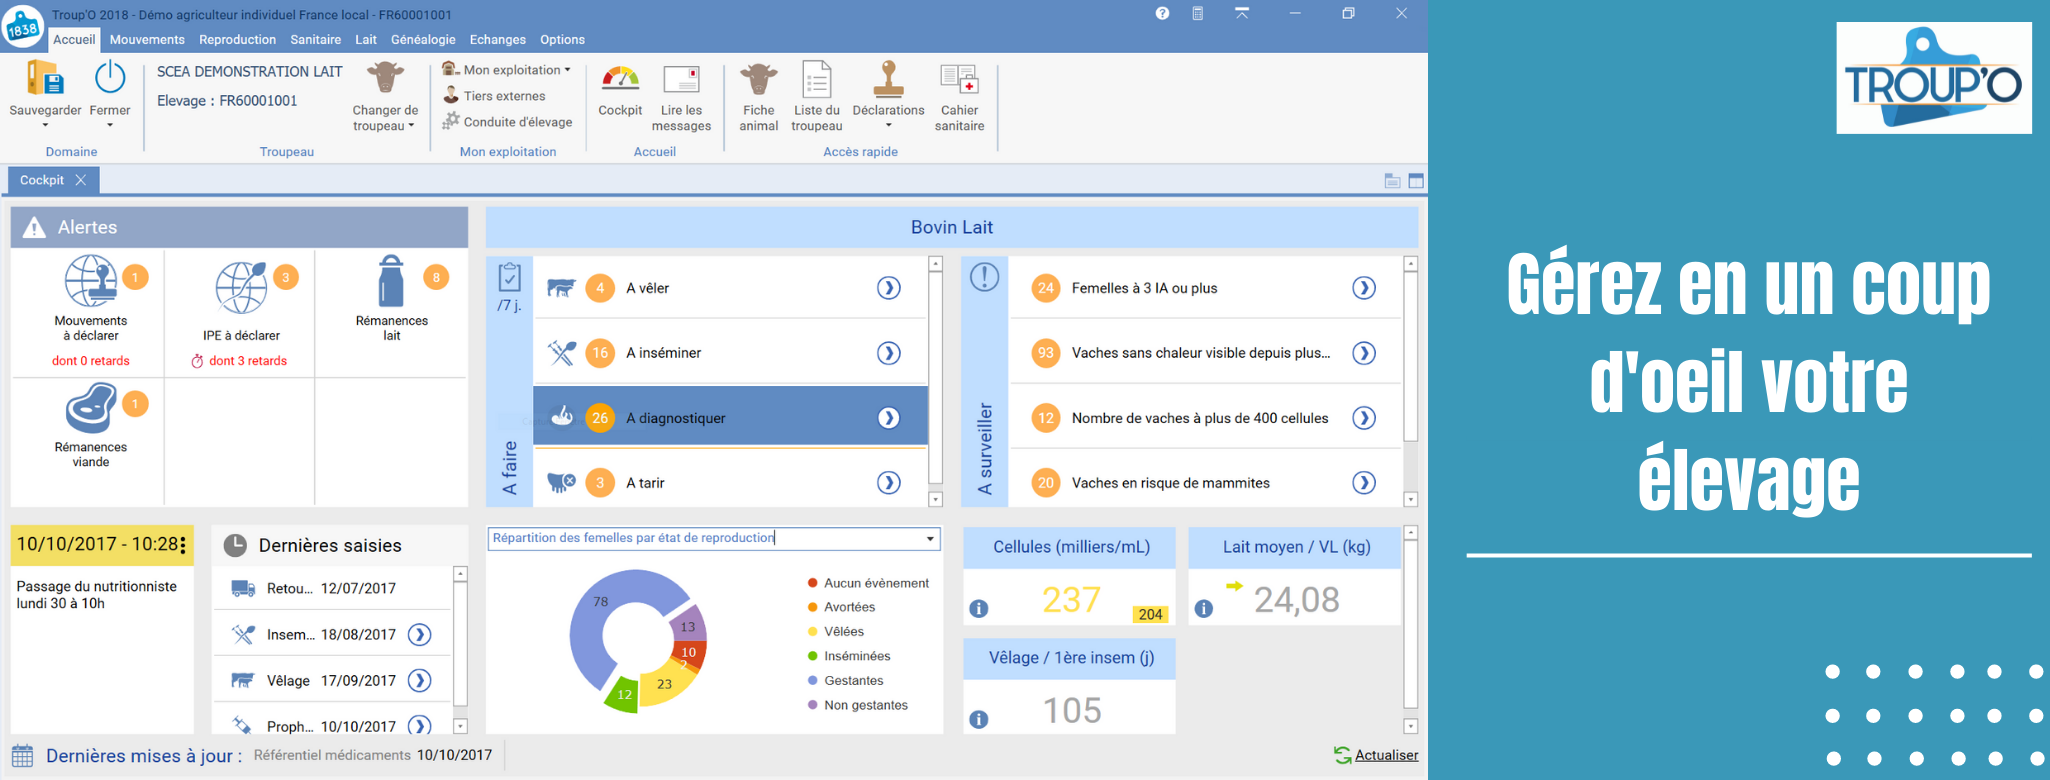Open Rémanences lait alert
The image size is (2050, 780).
[391, 312]
